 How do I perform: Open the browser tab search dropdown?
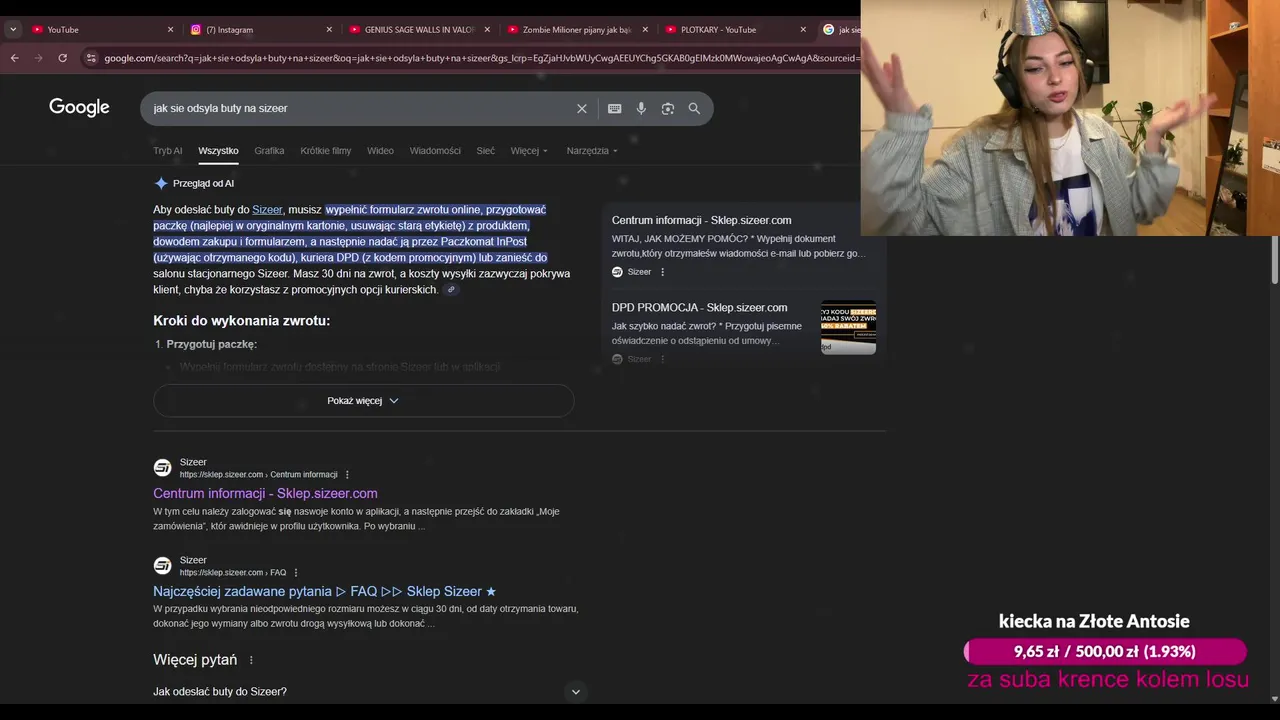(13, 29)
